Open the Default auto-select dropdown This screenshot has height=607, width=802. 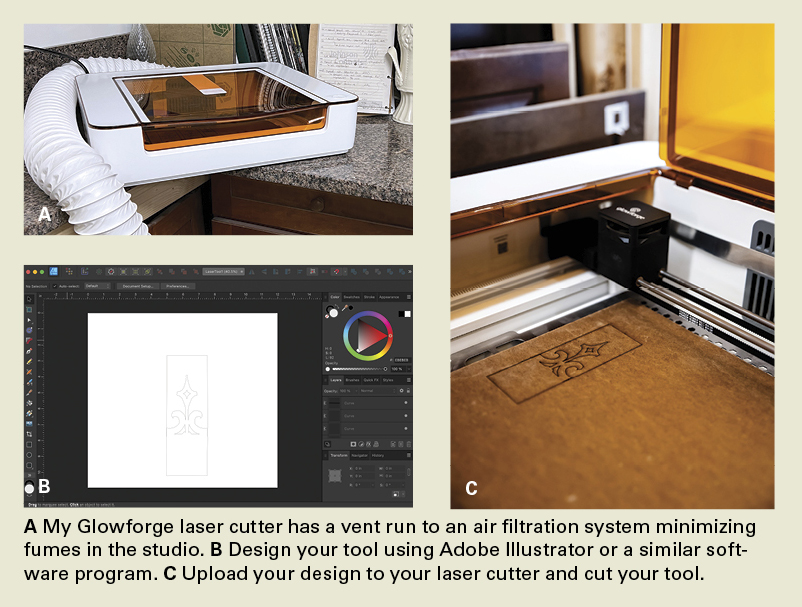pos(97,285)
